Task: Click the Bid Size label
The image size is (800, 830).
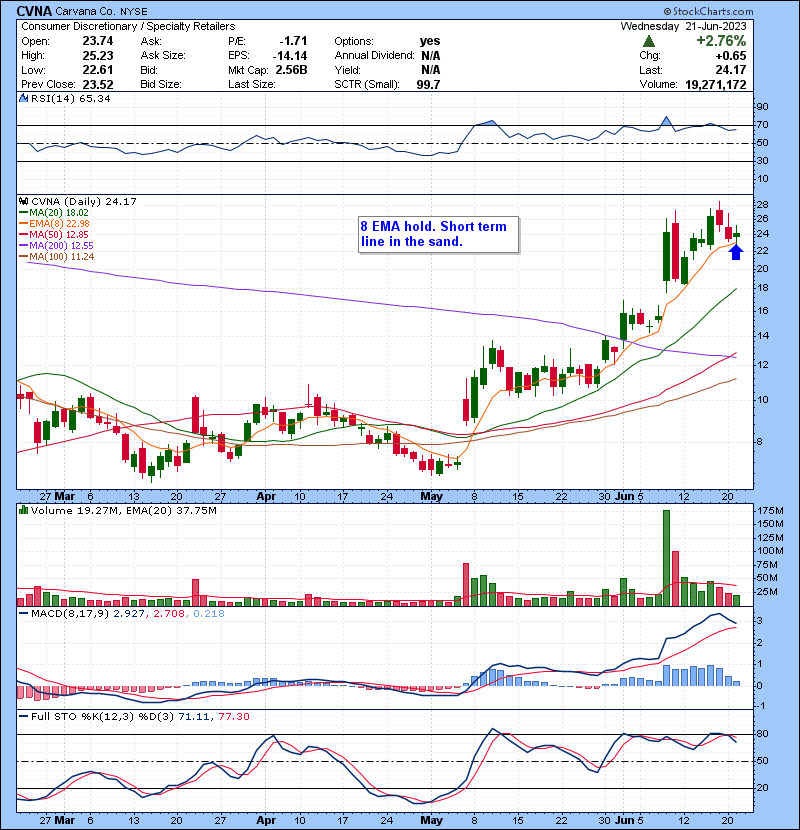Action: (x=161, y=85)
